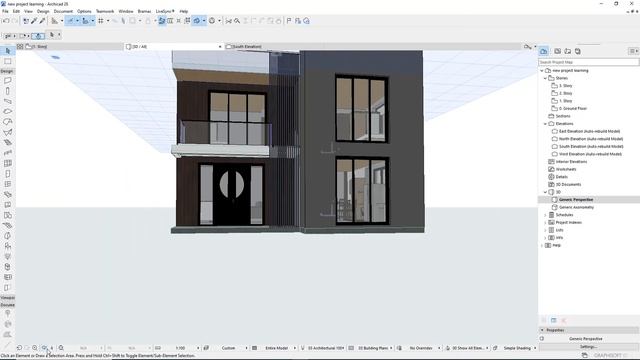This screenshot has height=360, width=640.
Task: Open the Help menu
Action: coord(184,11)
